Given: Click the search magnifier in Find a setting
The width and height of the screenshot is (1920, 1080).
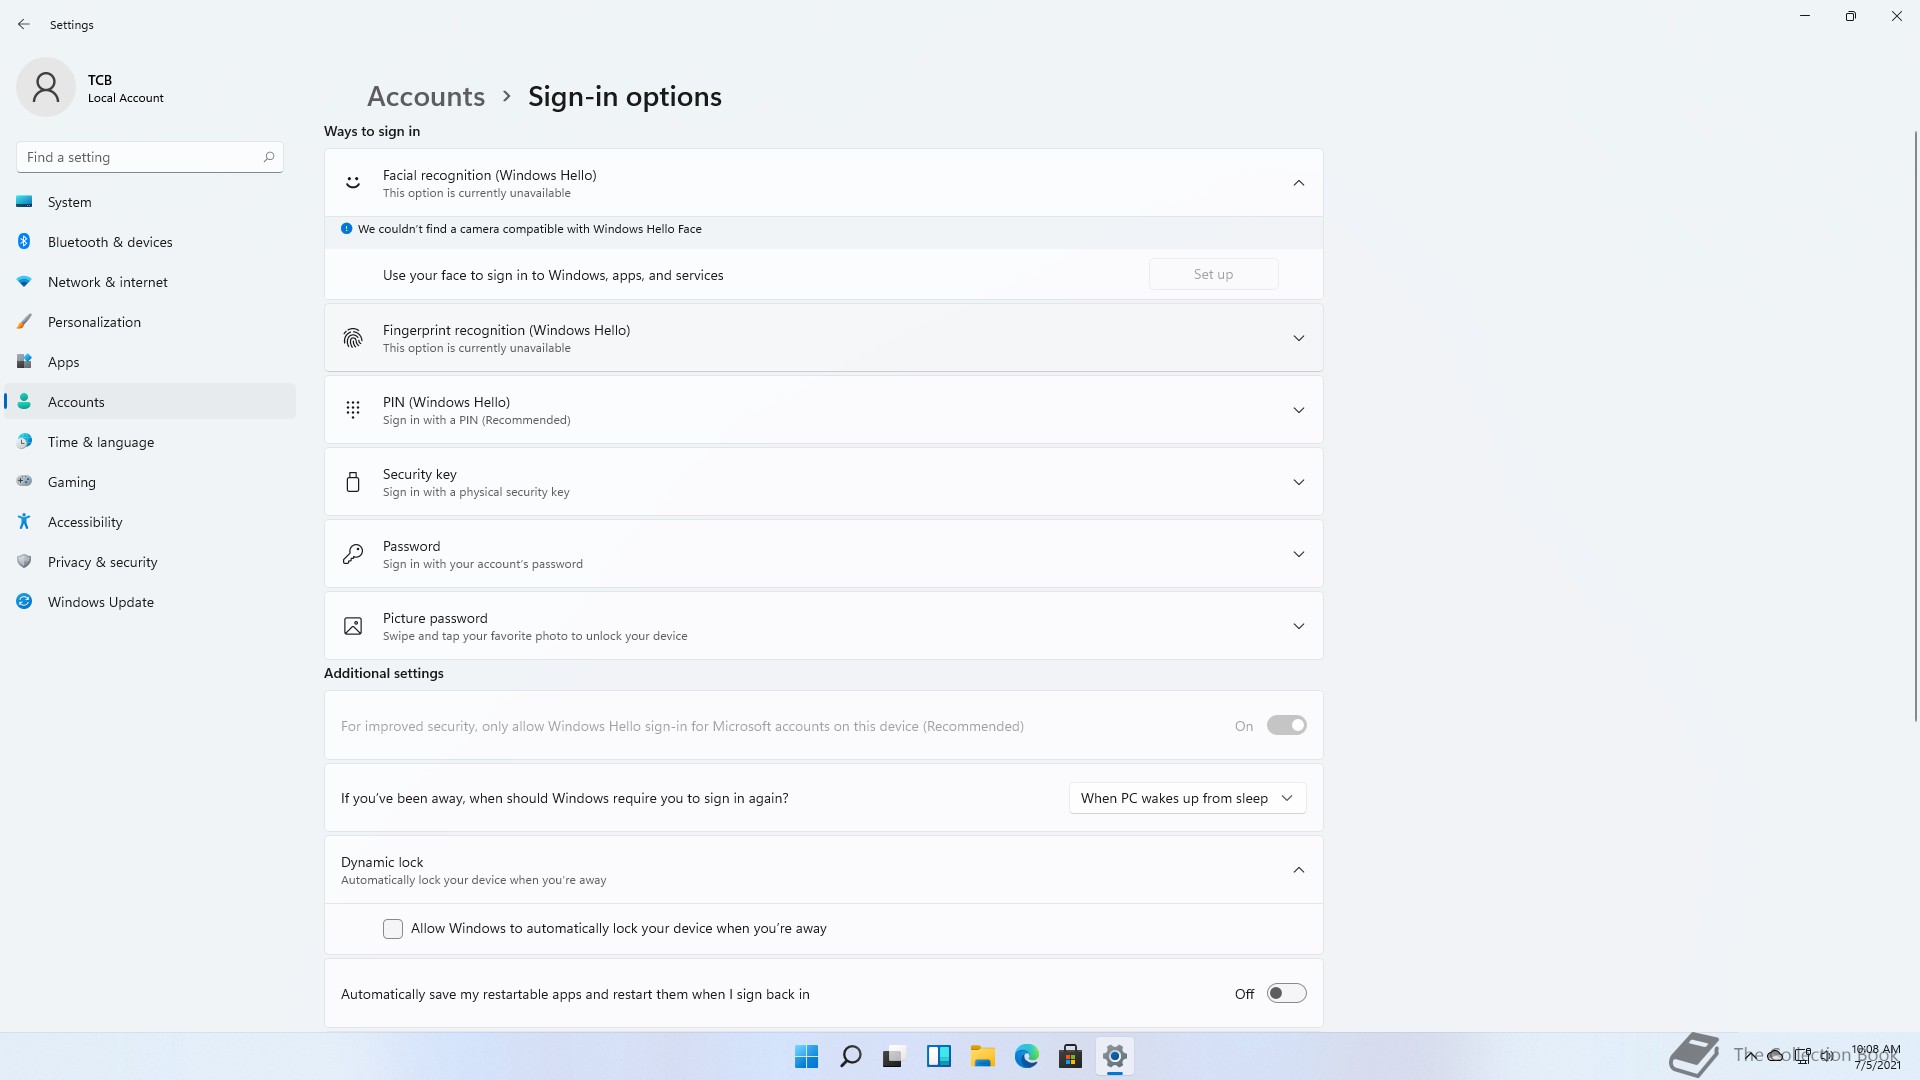Looking at the screenshot, I should pos(268,157).
